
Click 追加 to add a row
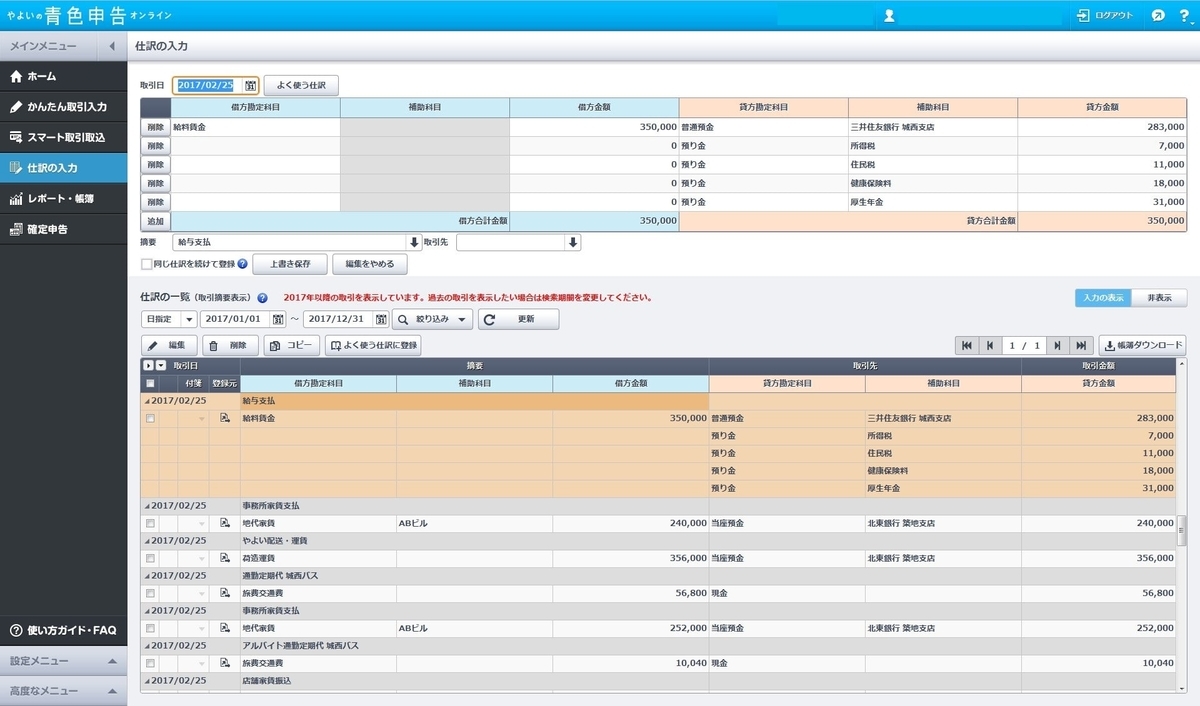point(155,221)
